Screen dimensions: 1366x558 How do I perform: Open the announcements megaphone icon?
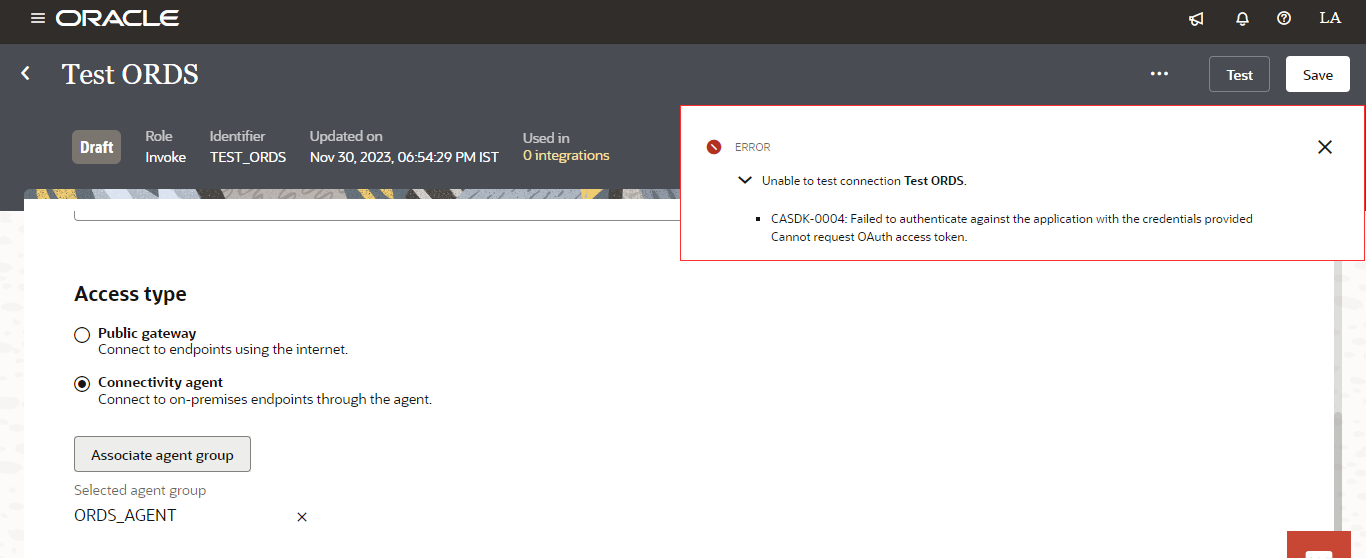[x=1196, y=19]
